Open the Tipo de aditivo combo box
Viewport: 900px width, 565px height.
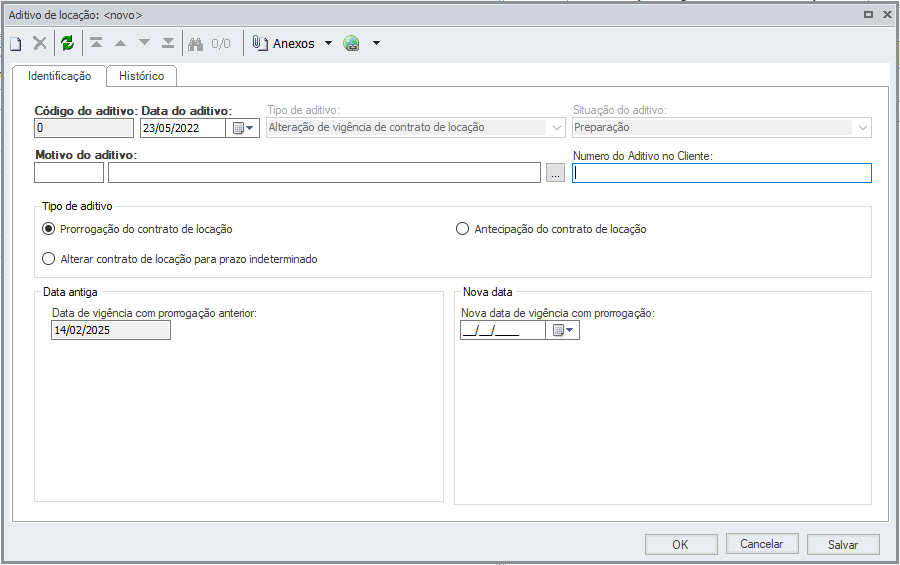coord(416,127)
